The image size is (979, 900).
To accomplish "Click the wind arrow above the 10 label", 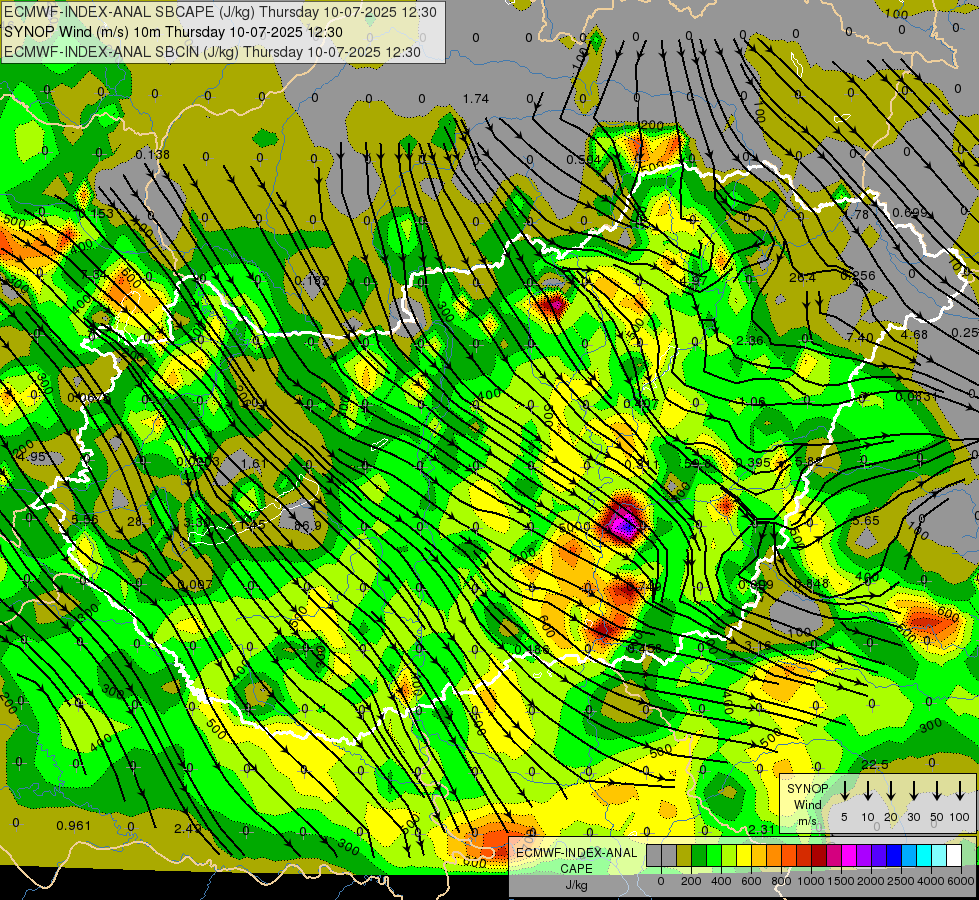I will [x=867, y=790].
